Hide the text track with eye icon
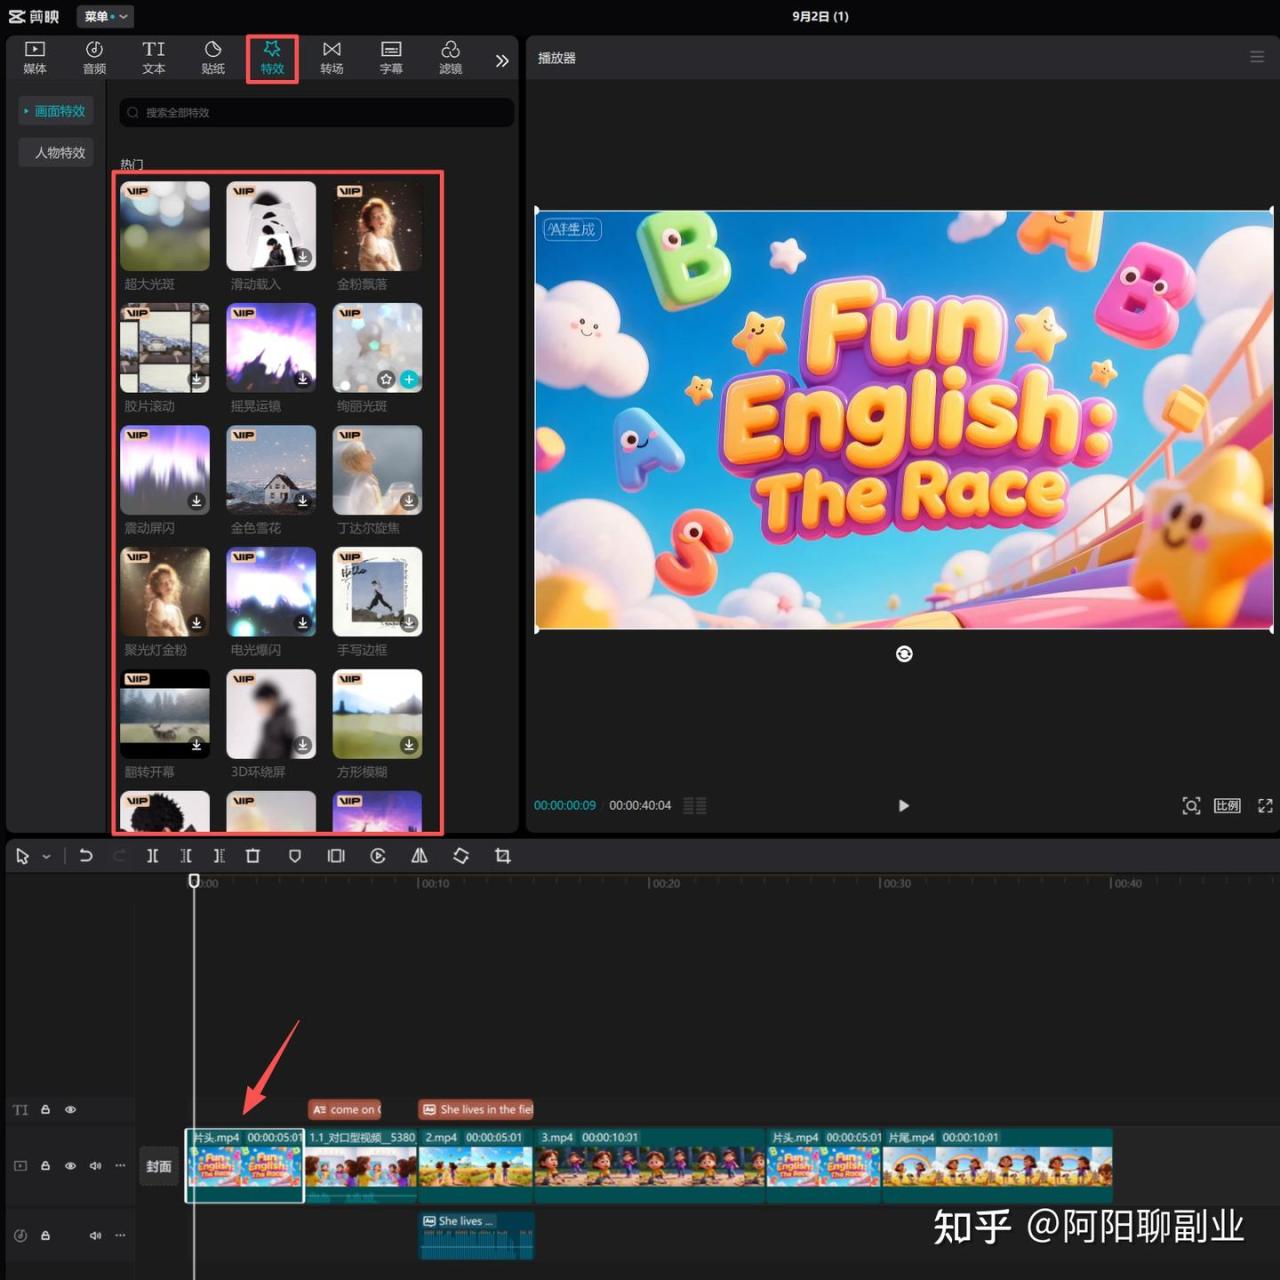Image resolution: width=1280 pixels, height=1280 pixels. pos(70,1110)
